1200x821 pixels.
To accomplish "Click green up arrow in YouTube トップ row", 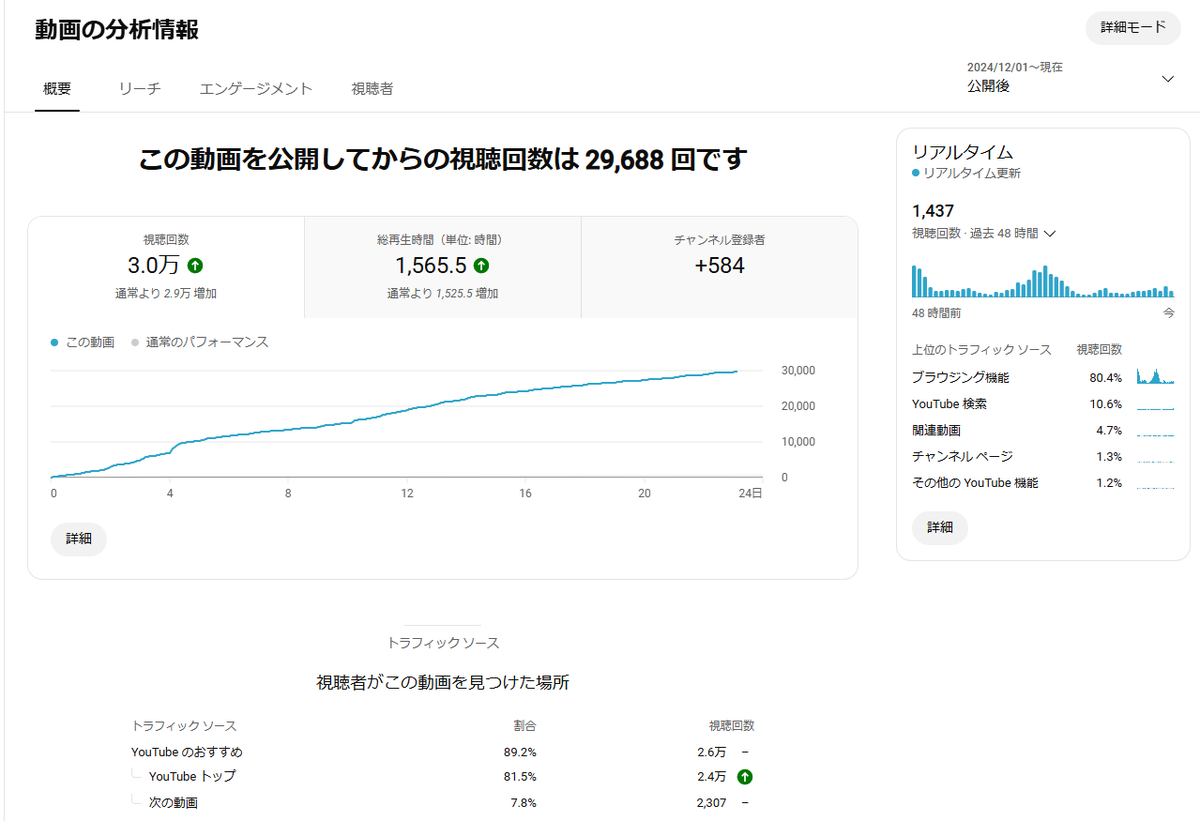I will click(744, 776).
